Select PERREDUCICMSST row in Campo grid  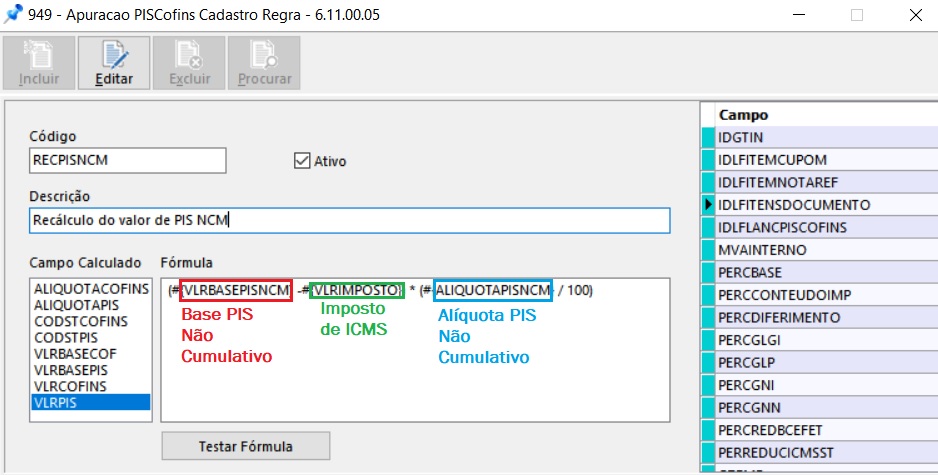tap(826, 452)
